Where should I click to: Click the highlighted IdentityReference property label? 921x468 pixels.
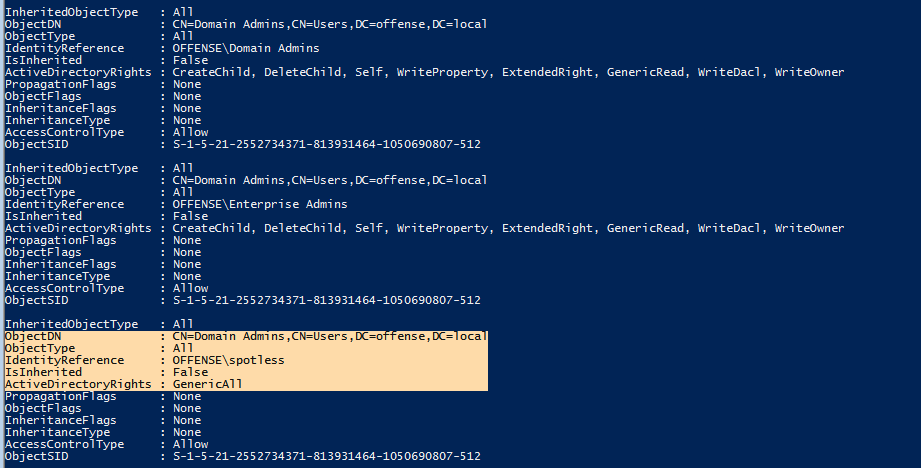pos(64,360)
